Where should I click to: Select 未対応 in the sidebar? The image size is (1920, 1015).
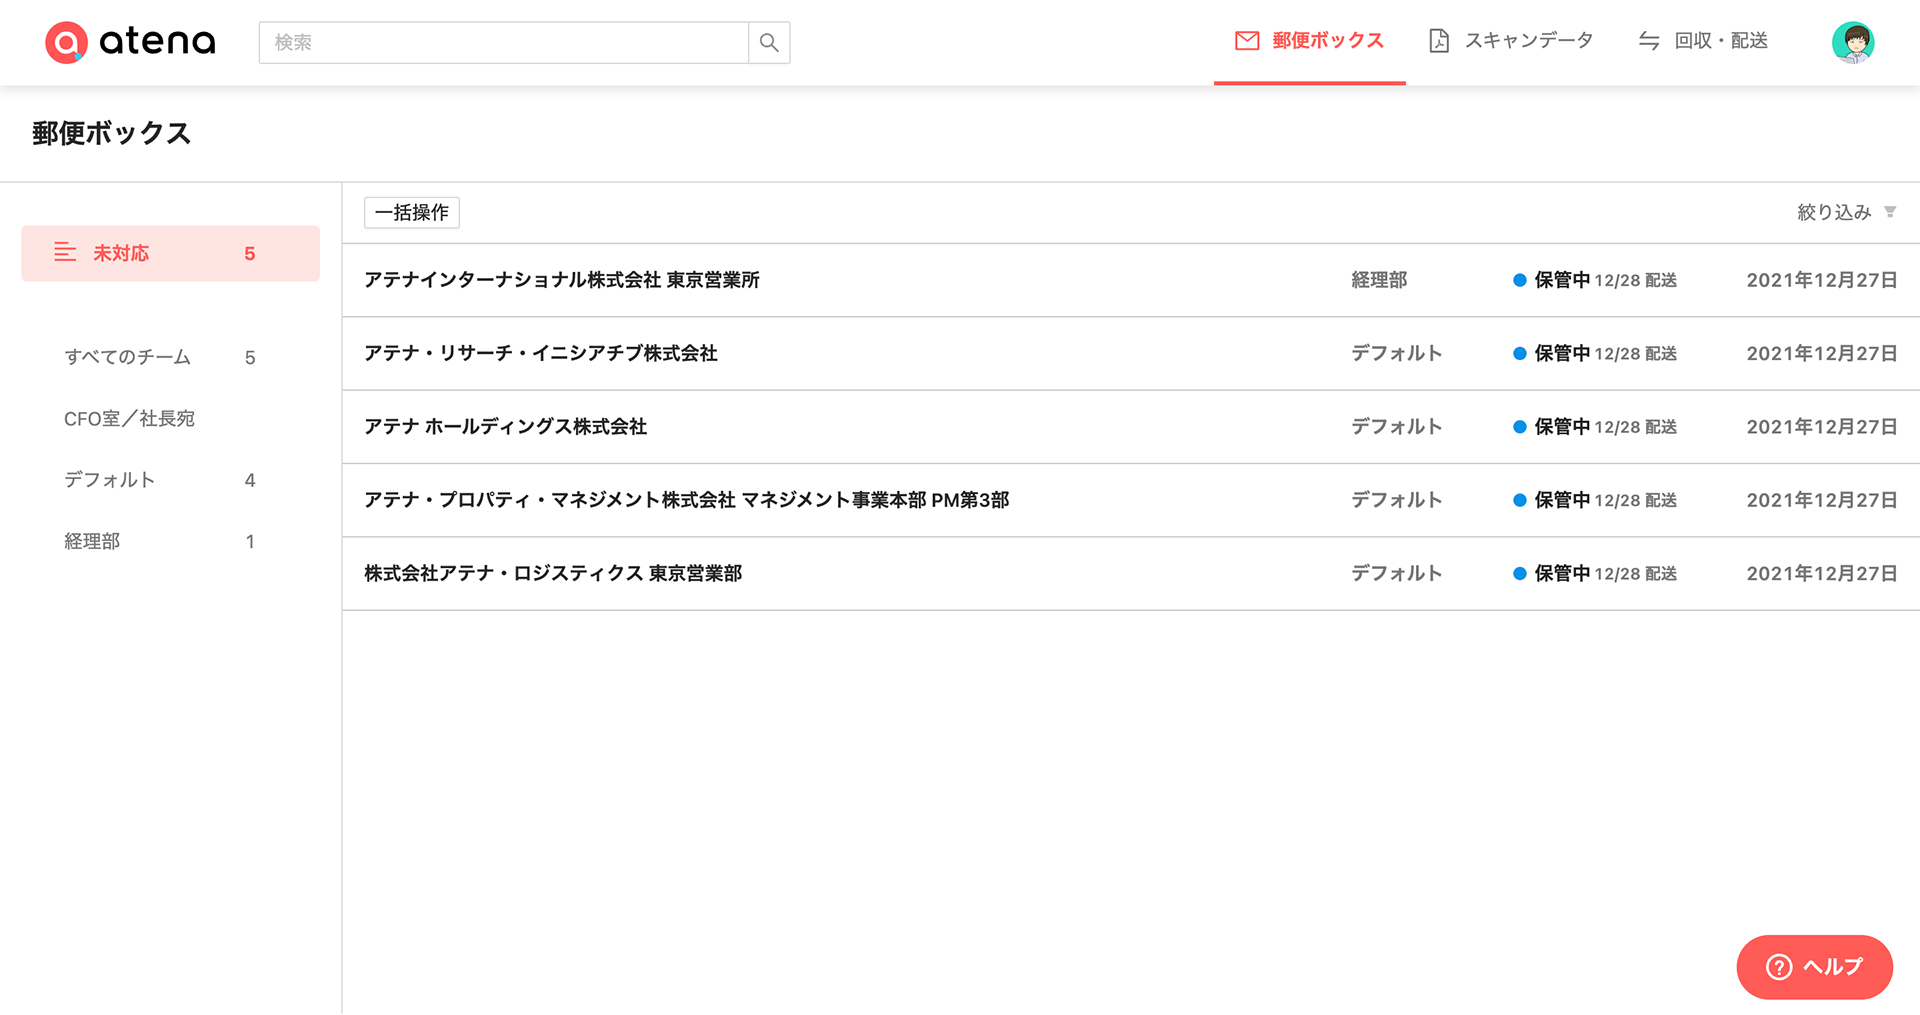pos(170,253)
